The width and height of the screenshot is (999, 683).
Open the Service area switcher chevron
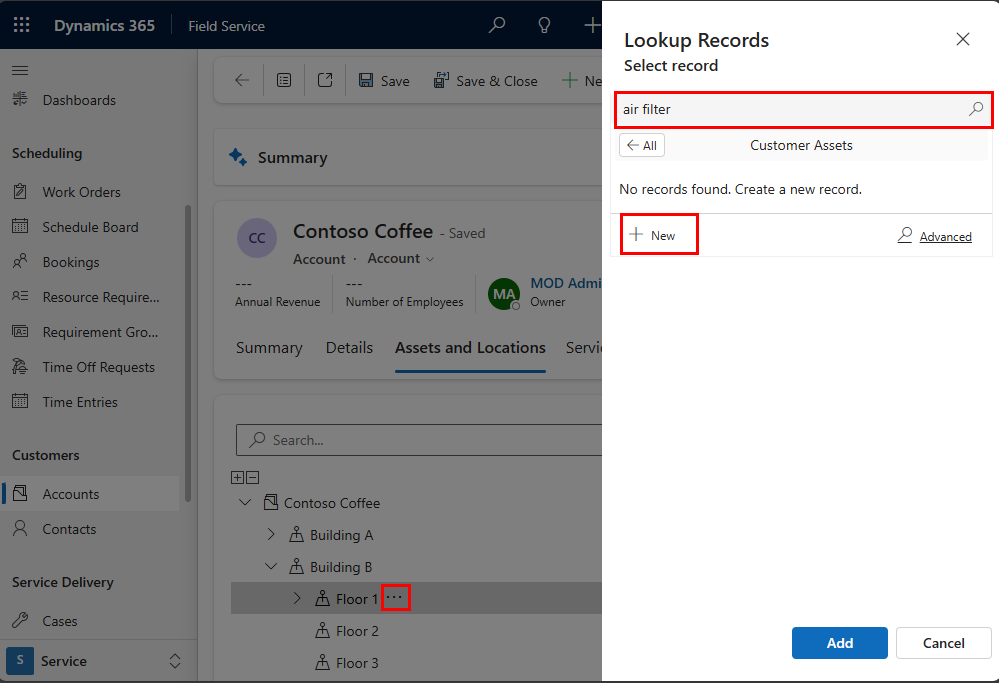pyautogui.click(x=175, y=661)
